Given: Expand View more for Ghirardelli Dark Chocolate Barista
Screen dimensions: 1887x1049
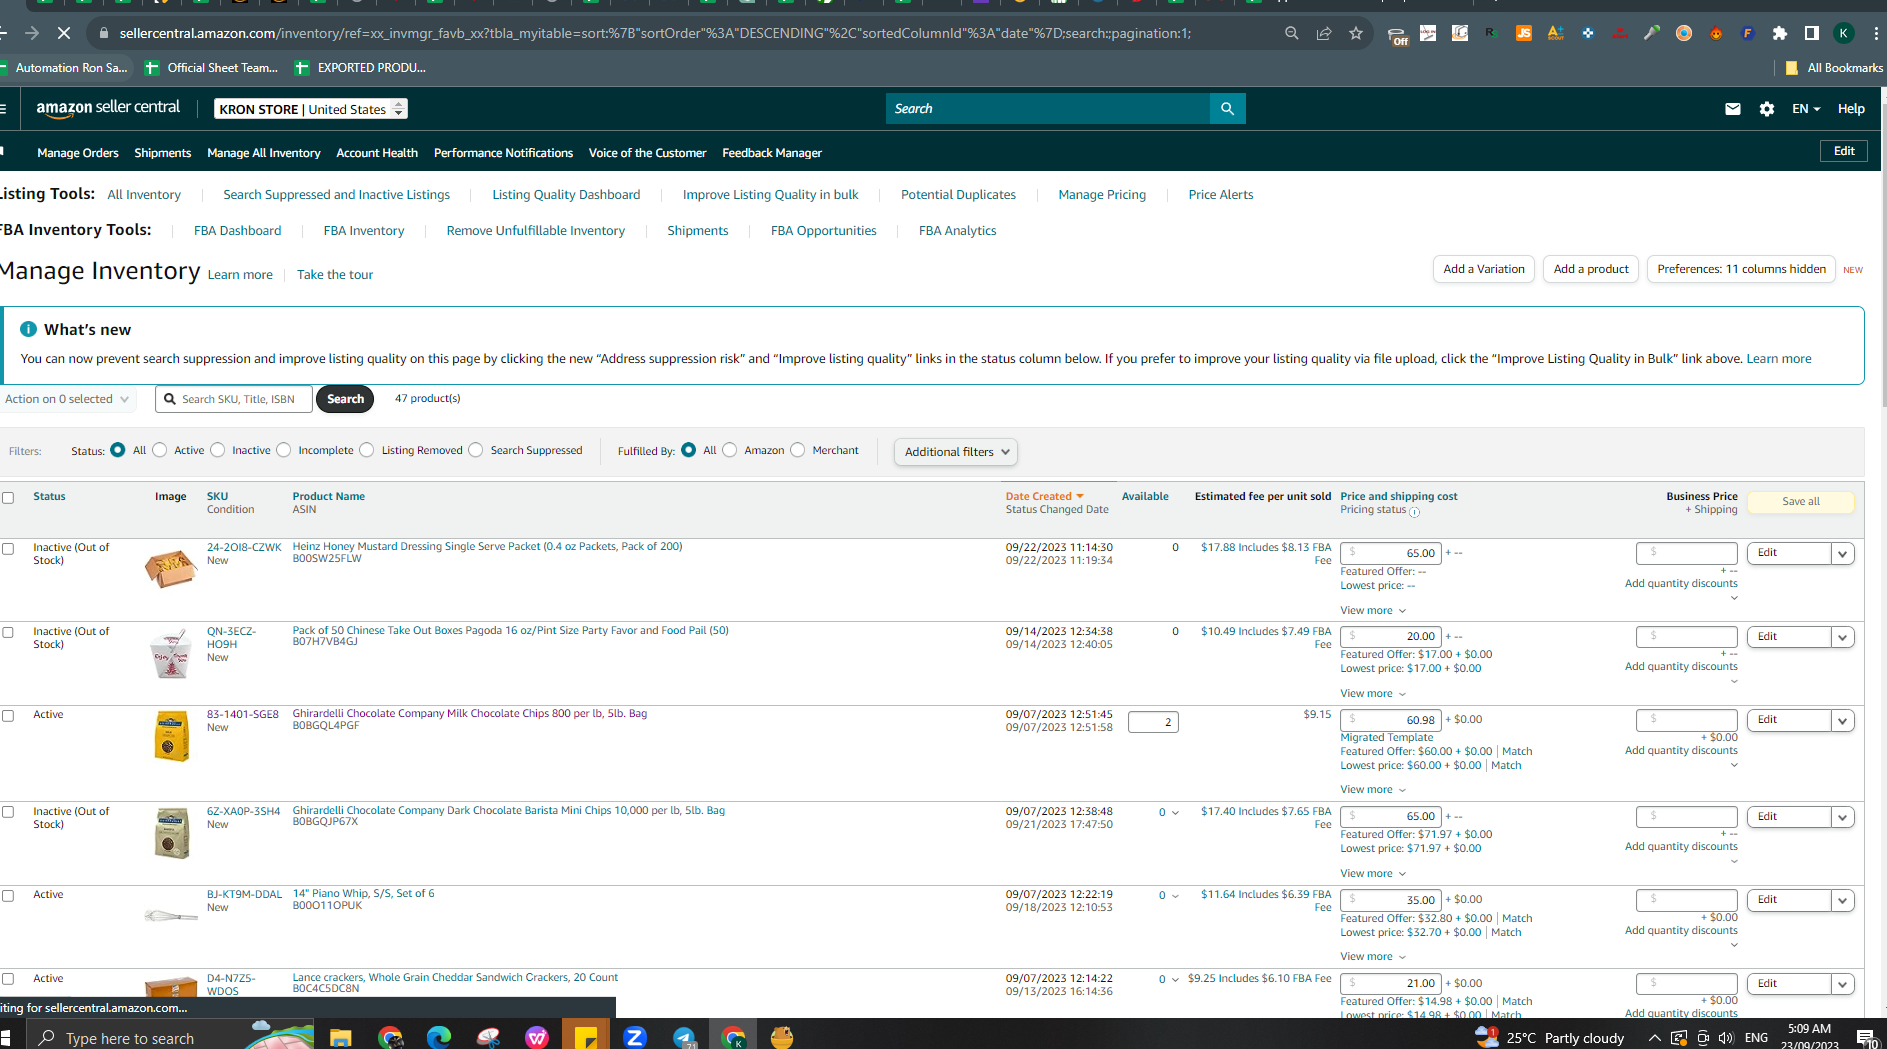Looking at the screenshot, I should tap(1373, 874).
